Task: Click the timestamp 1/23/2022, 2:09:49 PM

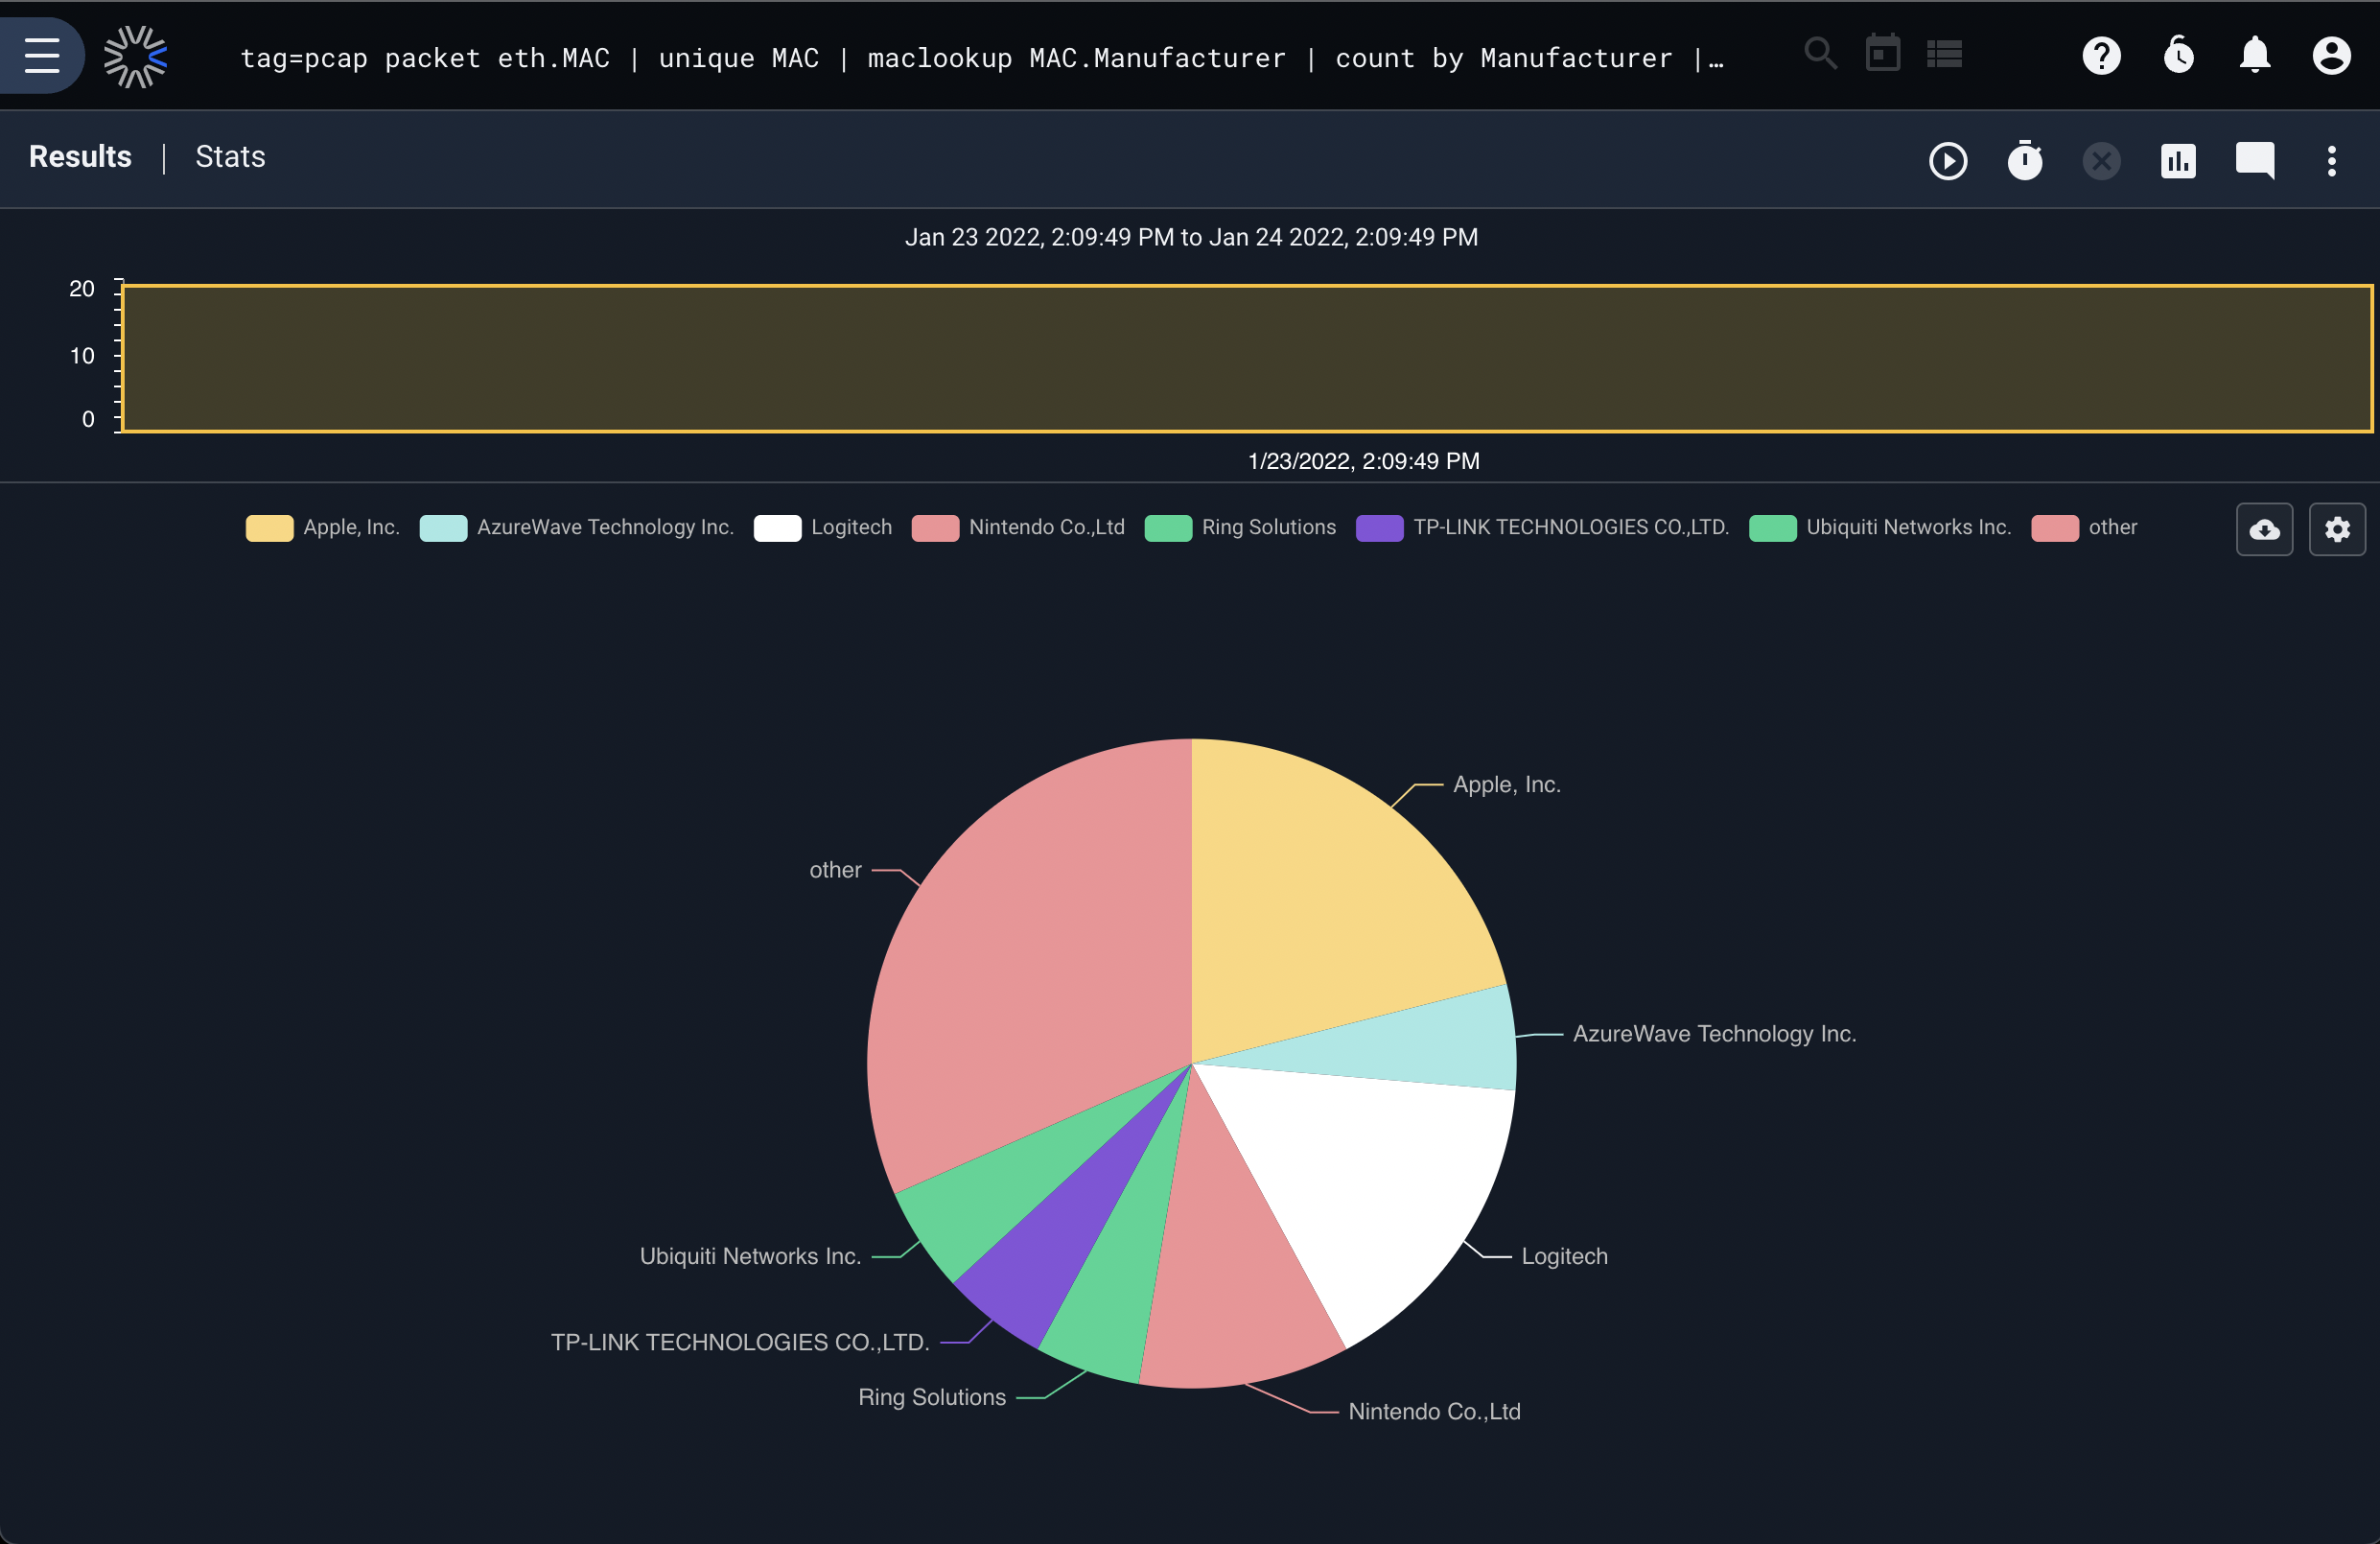Action: [1363, 461]
